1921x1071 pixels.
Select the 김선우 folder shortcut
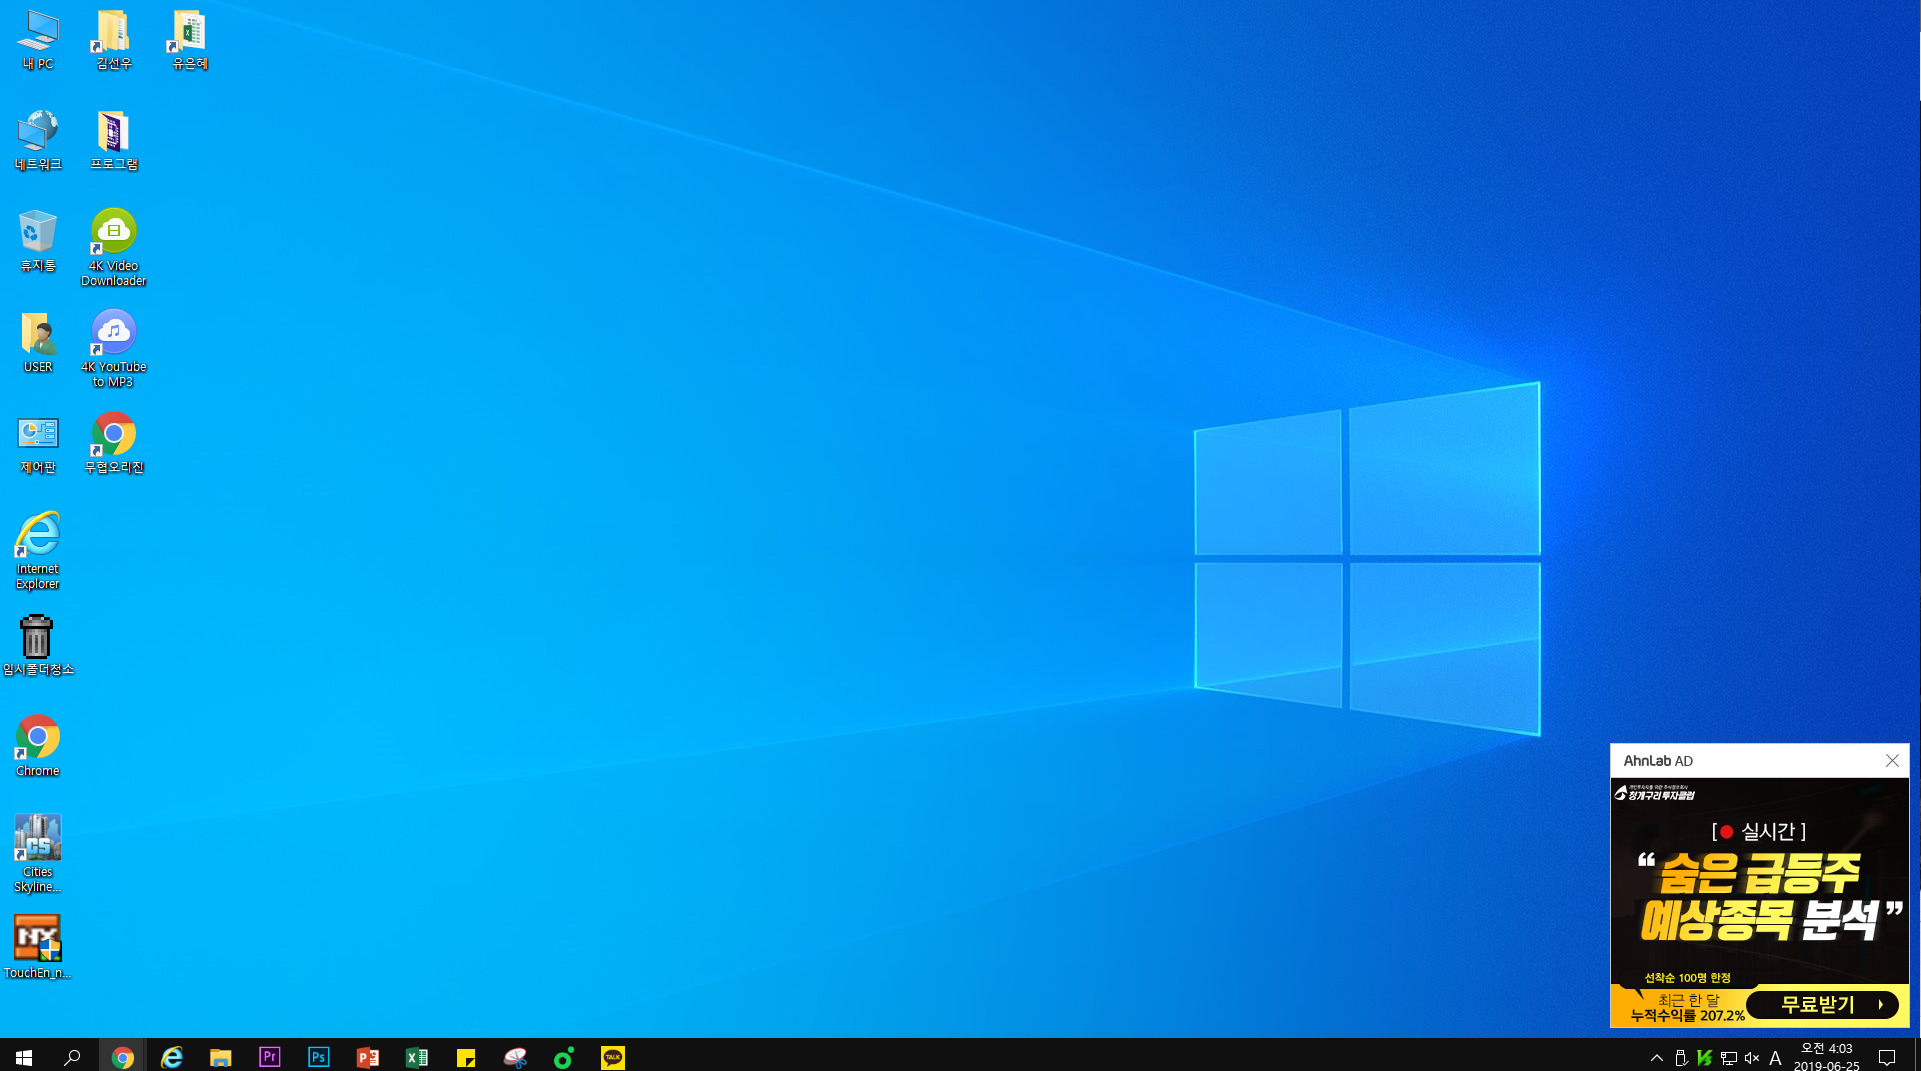pos(113,40)
